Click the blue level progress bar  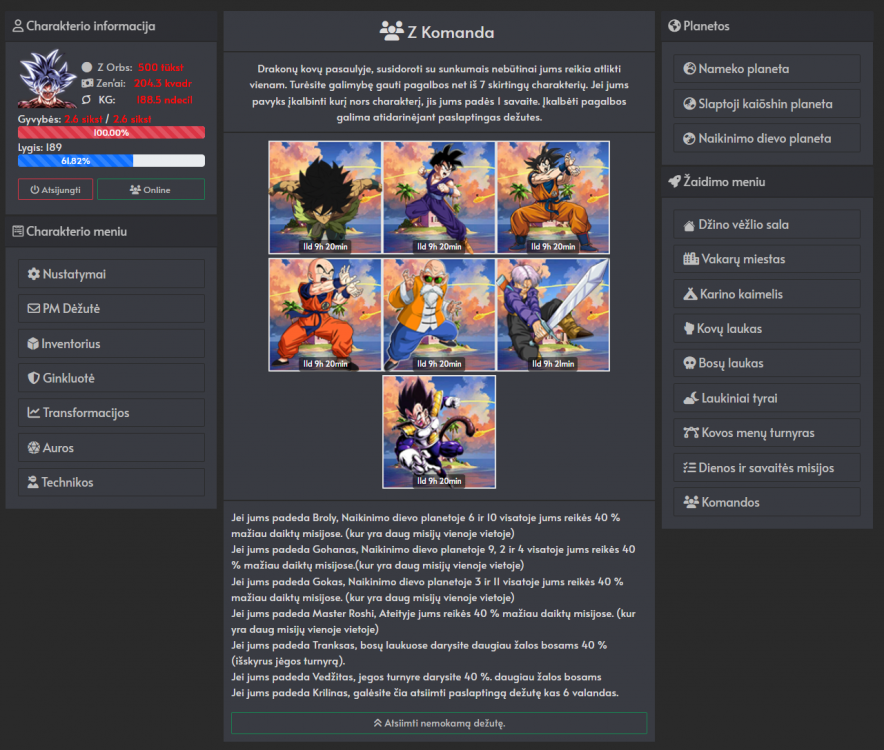(111, 160)
